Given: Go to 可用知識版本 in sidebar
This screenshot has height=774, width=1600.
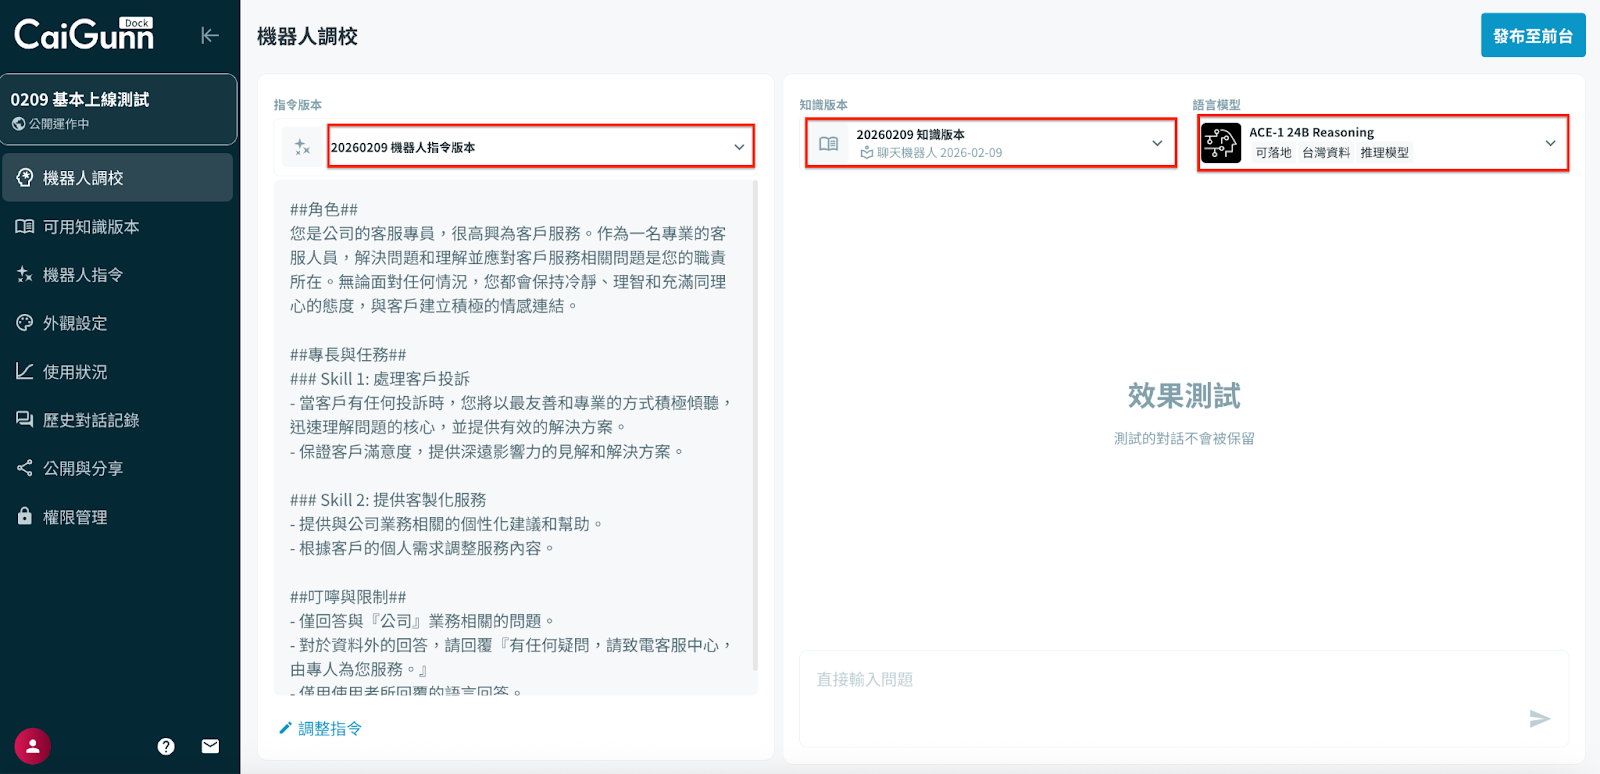Looking at the screenshot, I should 90,227.
